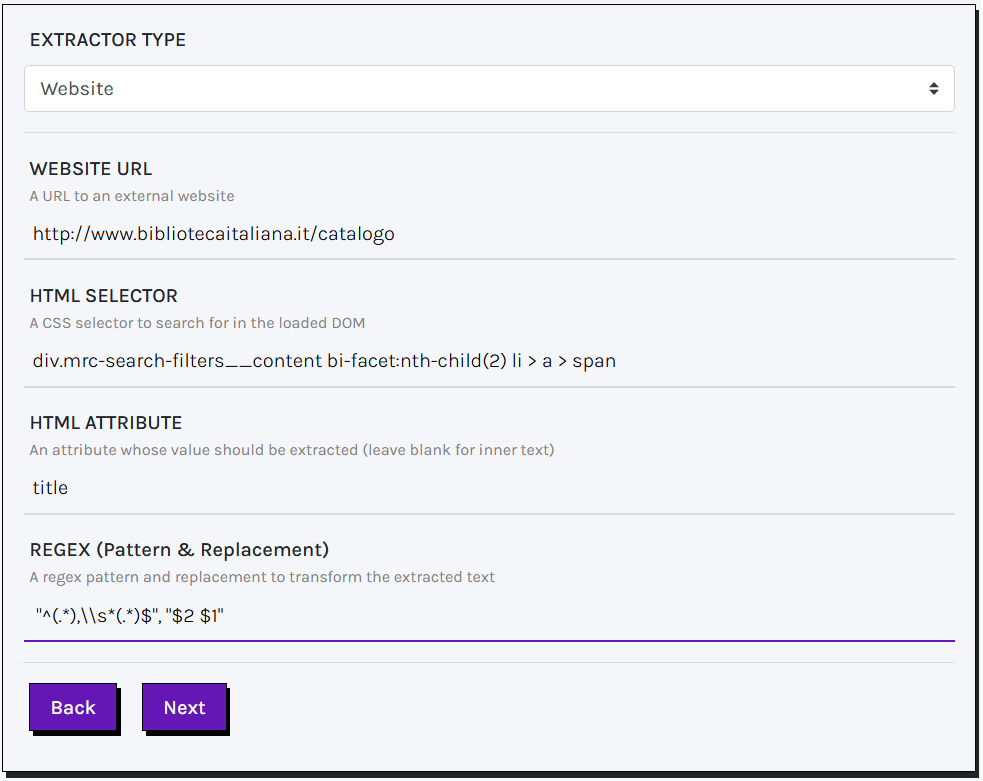This screenshot has height=781, width=983.
Task: Click the Back button
Action: click(x=73, y=707)
